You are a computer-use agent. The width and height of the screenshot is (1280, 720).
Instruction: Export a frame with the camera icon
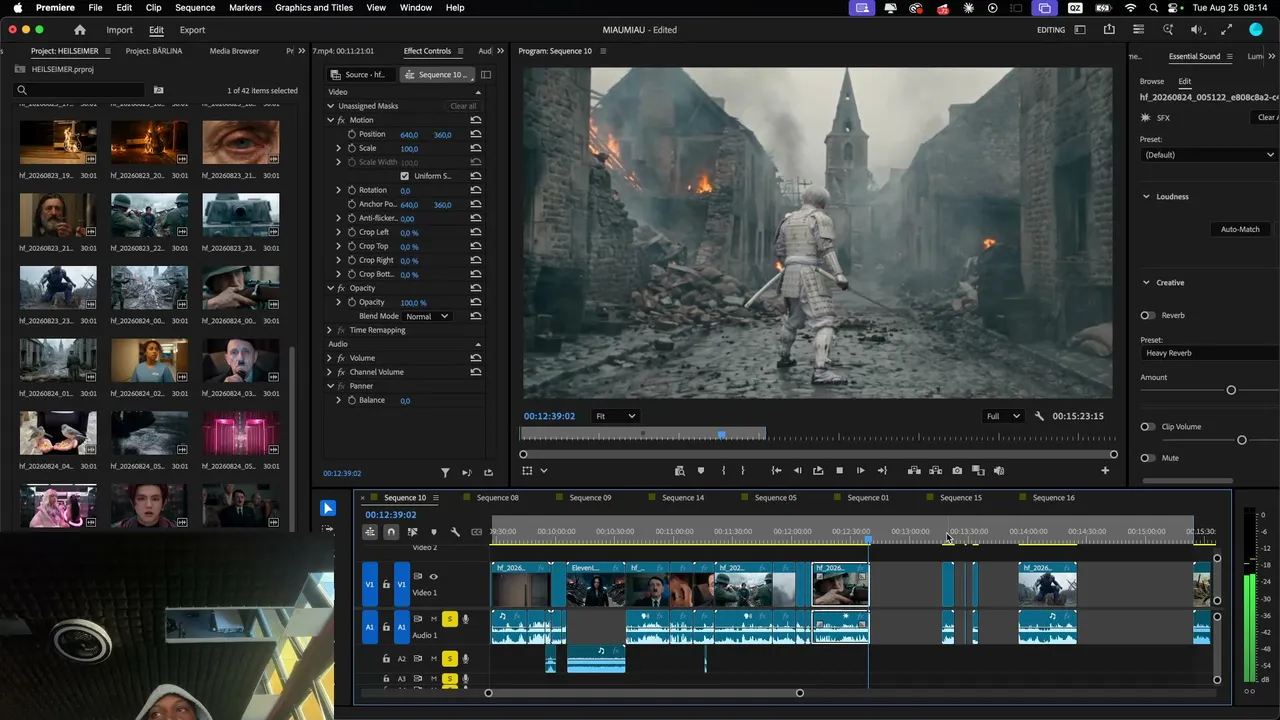pos(957,470)
